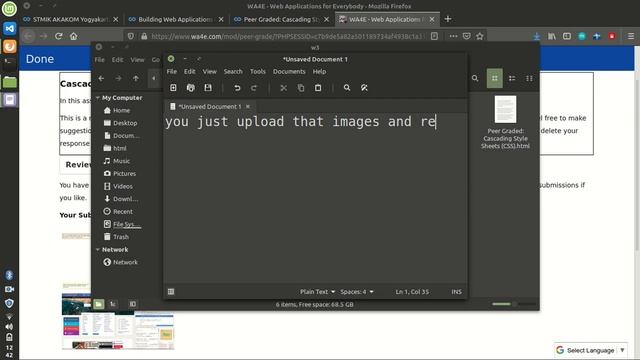Image resolution: width=640 pixels, height=360 pixels.
Task: Collapse Network section in sidebar
Action: tap(98, 249)
